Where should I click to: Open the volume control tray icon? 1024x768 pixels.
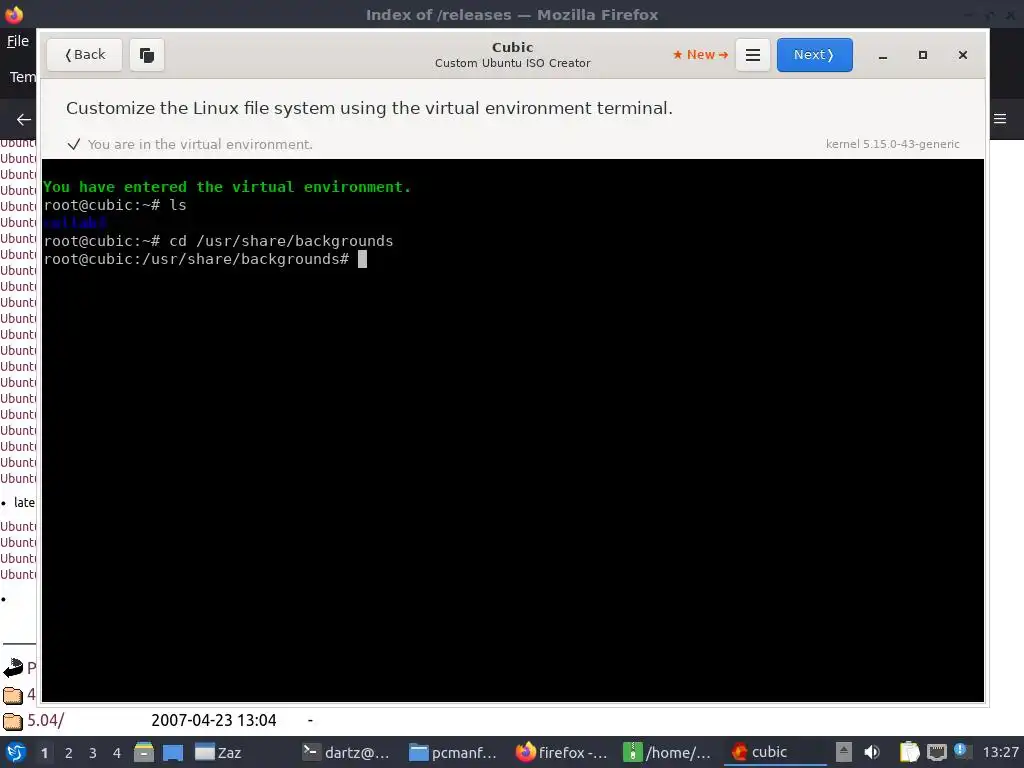[872, 752]
